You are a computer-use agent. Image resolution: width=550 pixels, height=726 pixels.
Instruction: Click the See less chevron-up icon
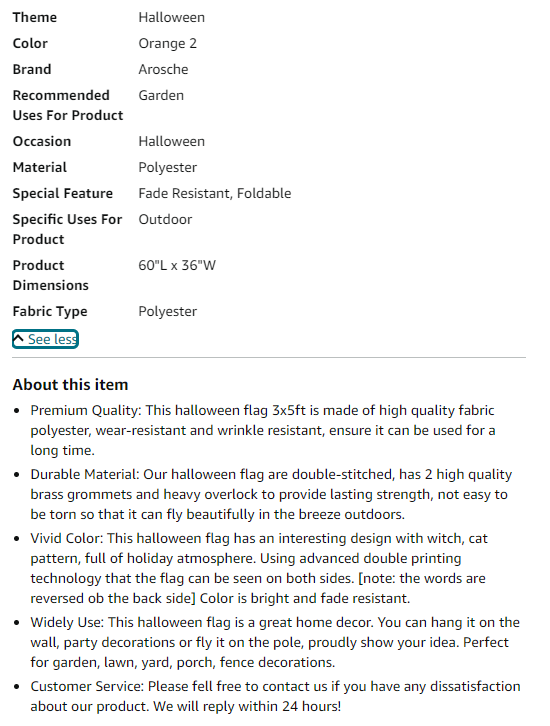pyautogui.click(x=19, y=338)
